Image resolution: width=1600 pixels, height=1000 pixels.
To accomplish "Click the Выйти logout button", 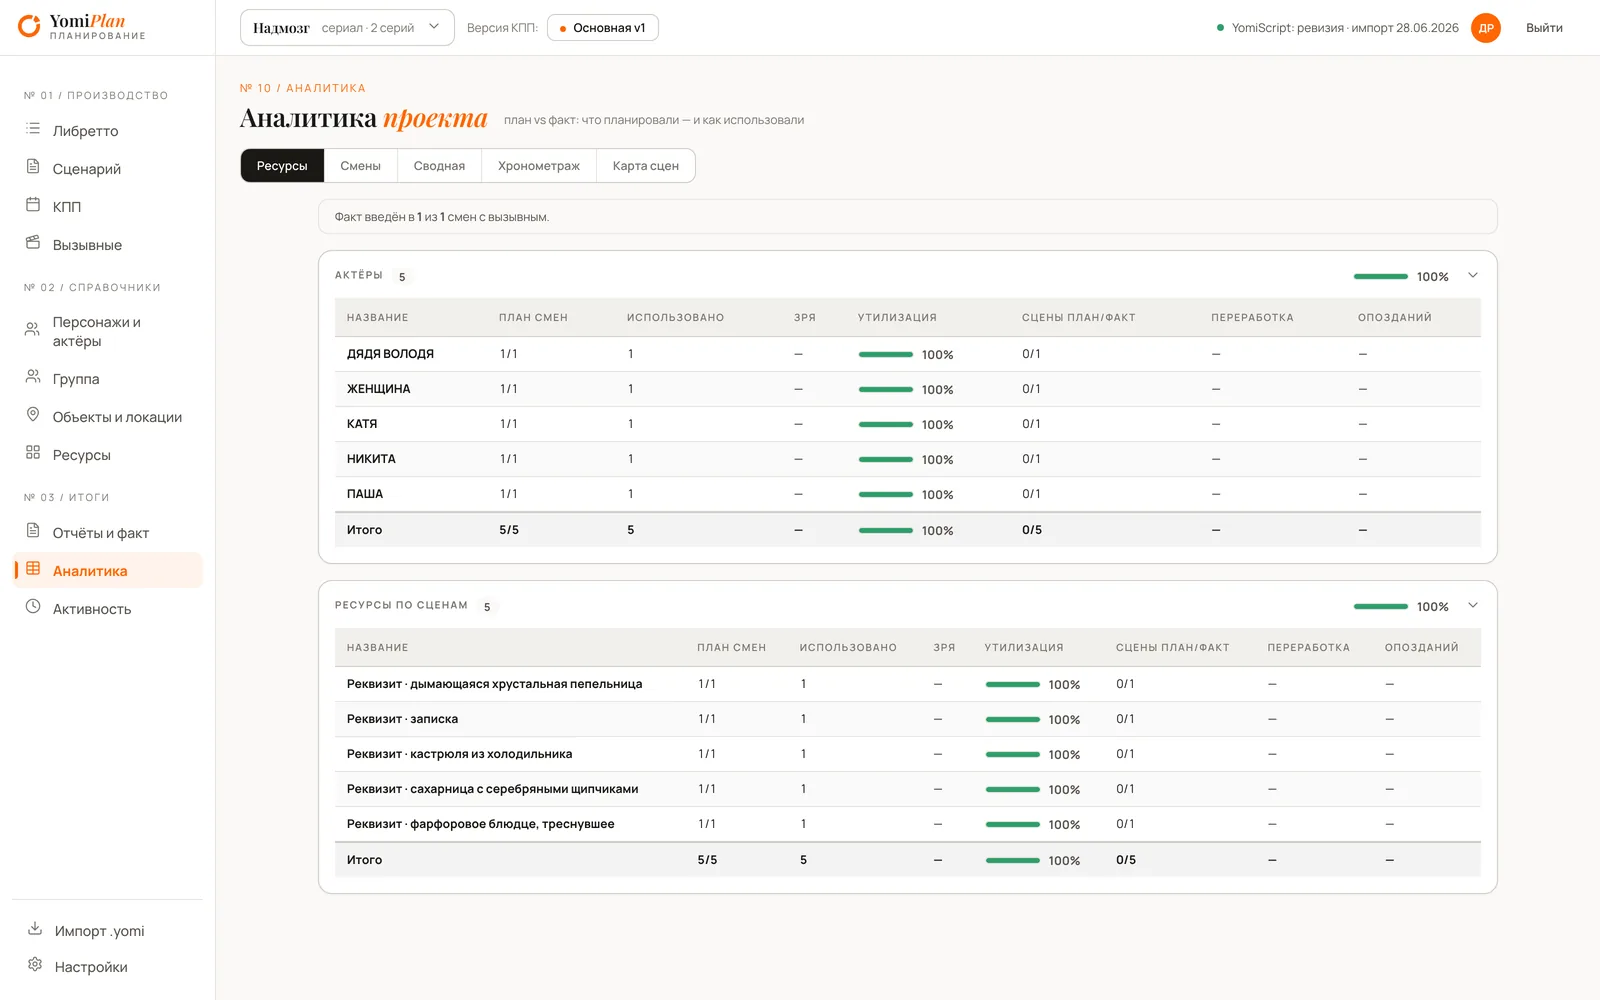I will (1544, 28).
